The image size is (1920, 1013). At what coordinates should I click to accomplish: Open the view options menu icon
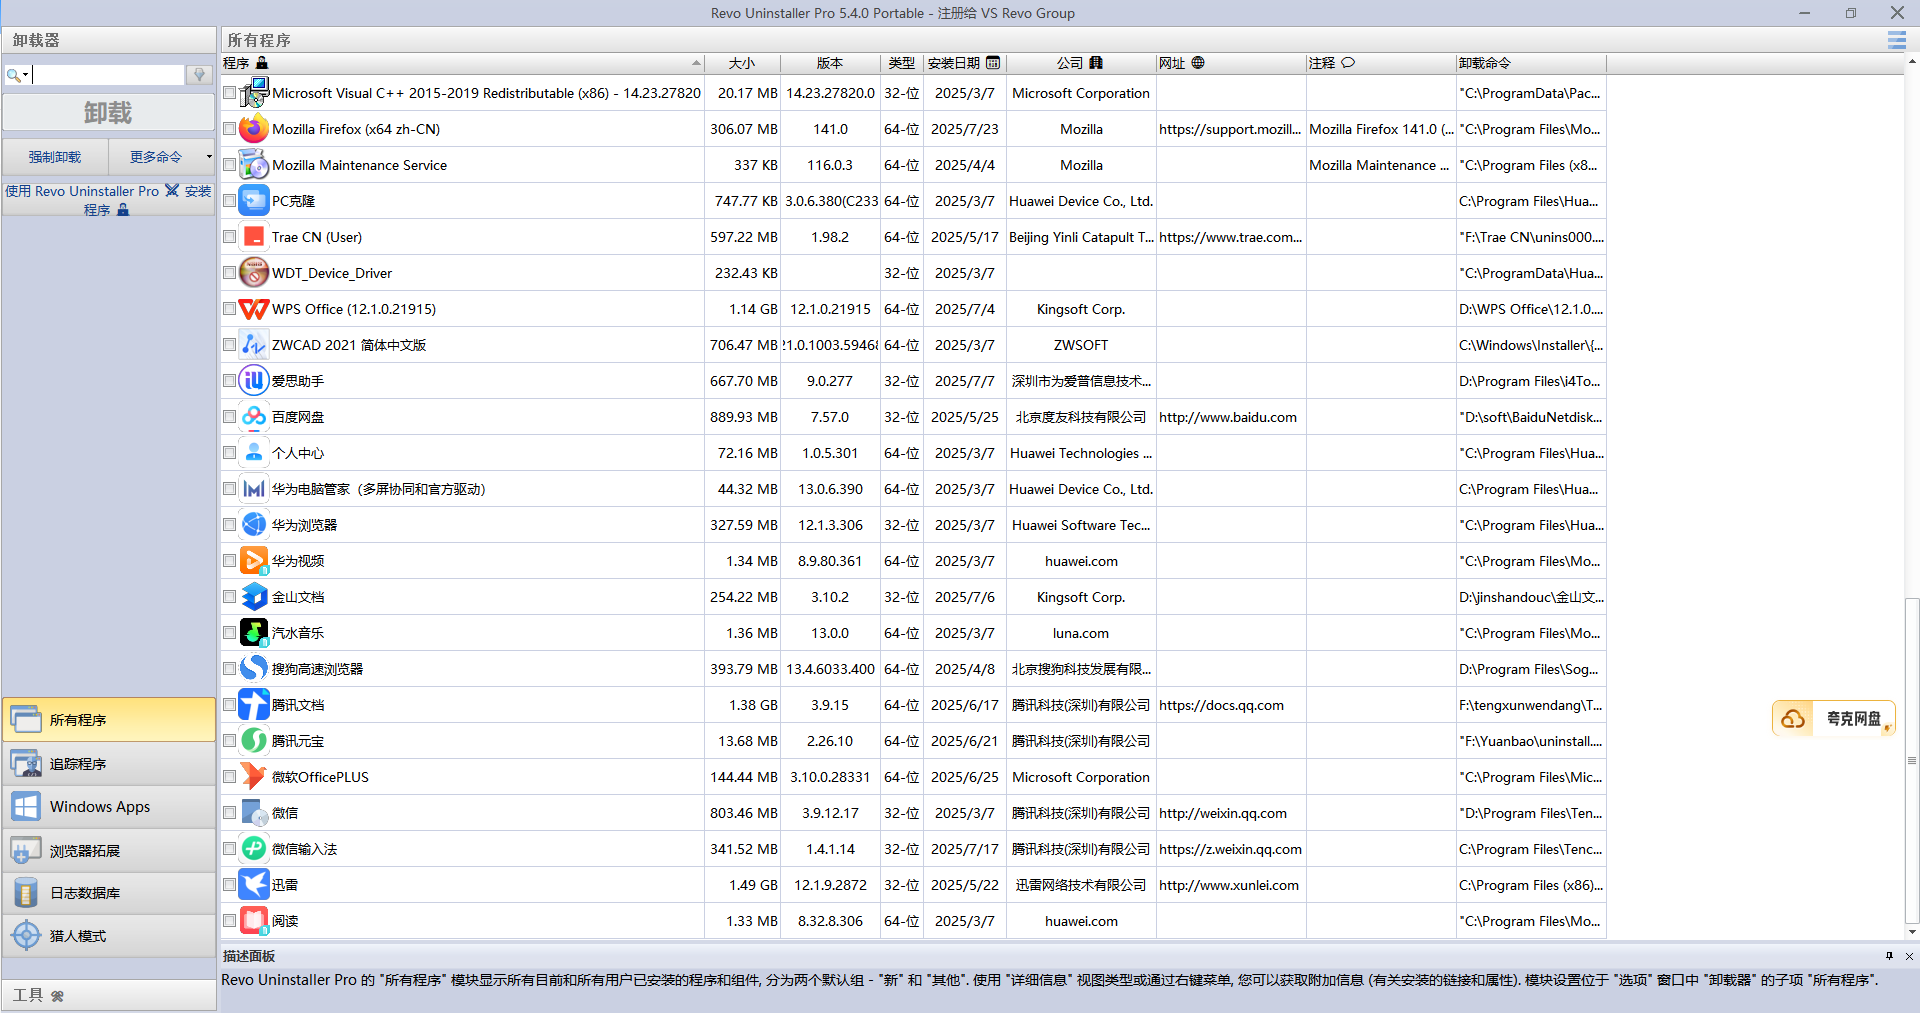[x=1896, y=40]
